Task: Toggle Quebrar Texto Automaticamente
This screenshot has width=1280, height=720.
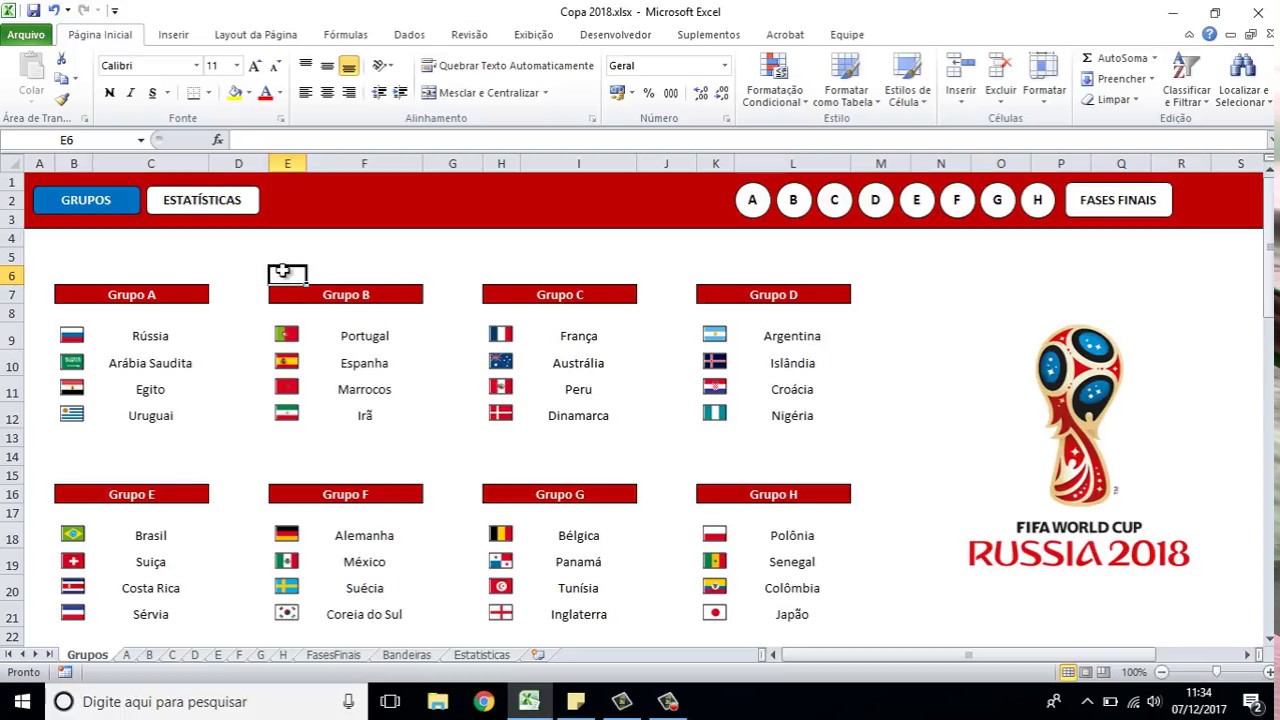Action: pos(508,65)
